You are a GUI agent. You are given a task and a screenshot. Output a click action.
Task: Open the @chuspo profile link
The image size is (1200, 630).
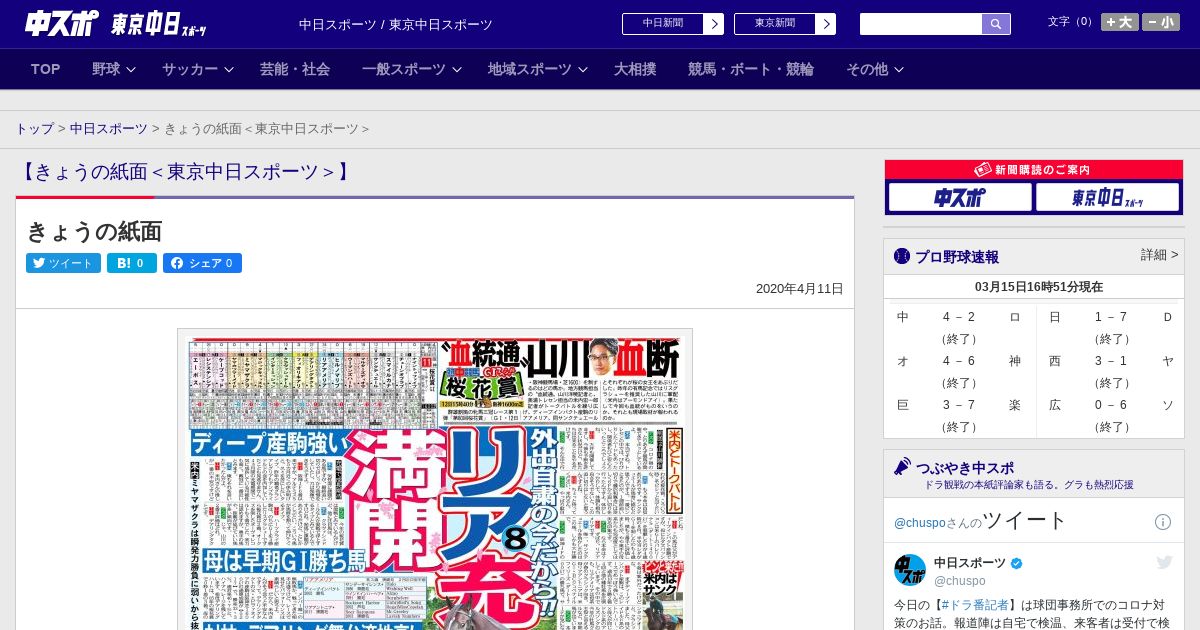click(919, 523)
